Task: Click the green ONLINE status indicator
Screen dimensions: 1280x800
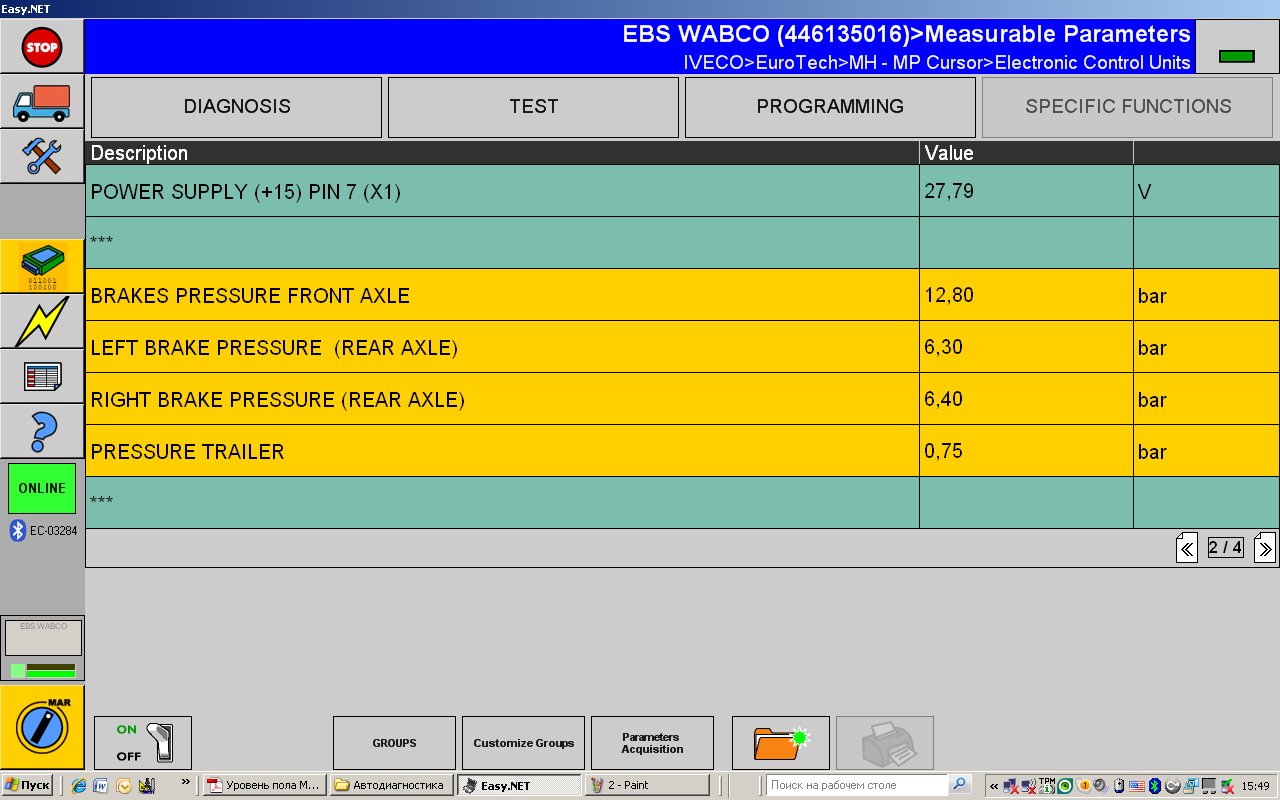Action: coord(42,488)
